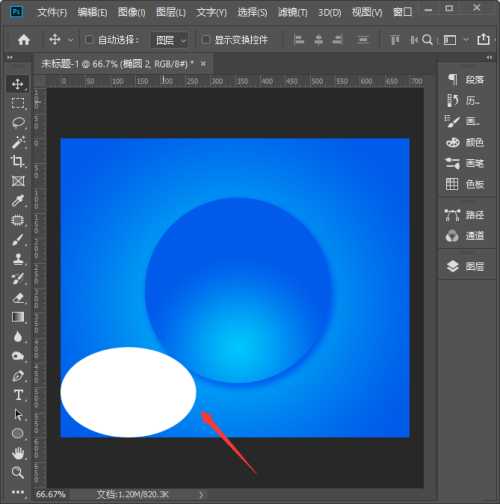Open the workspace switcher dropdown arrow
The image size is (500, 504).
click(466, 40)
